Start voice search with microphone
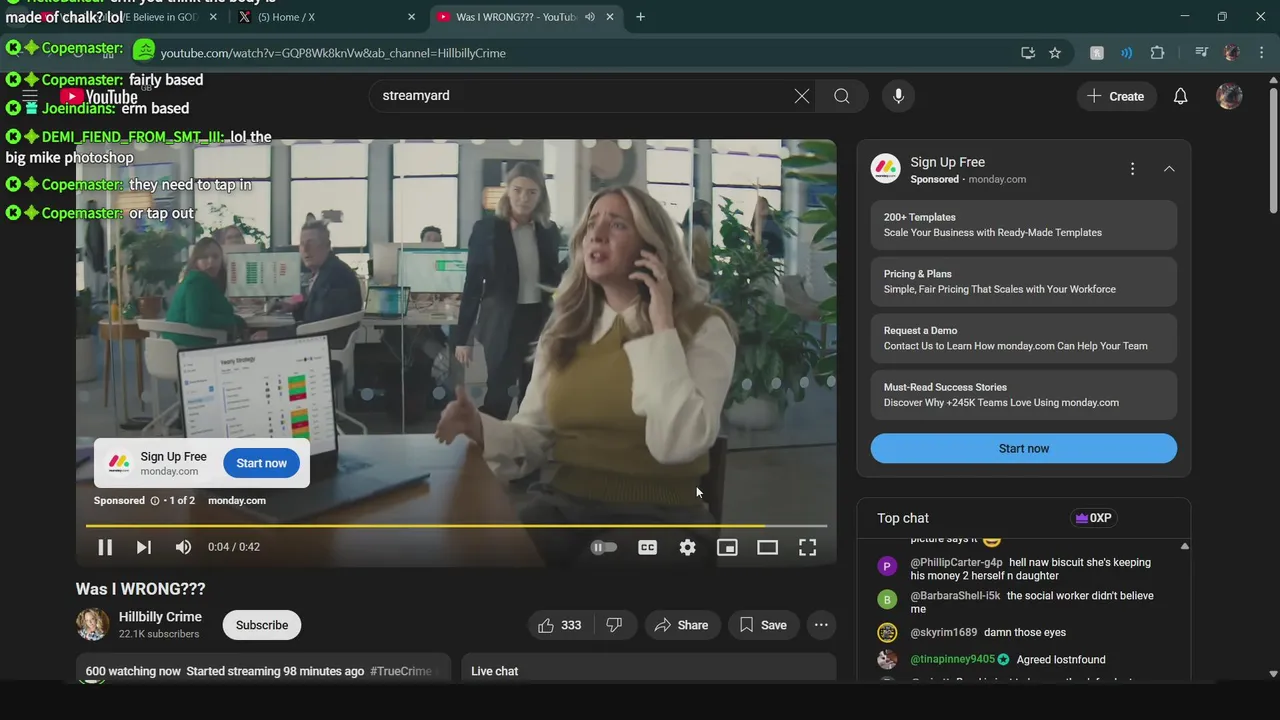Viewport: 1280px width, 720px height. [x=898, y=96]
